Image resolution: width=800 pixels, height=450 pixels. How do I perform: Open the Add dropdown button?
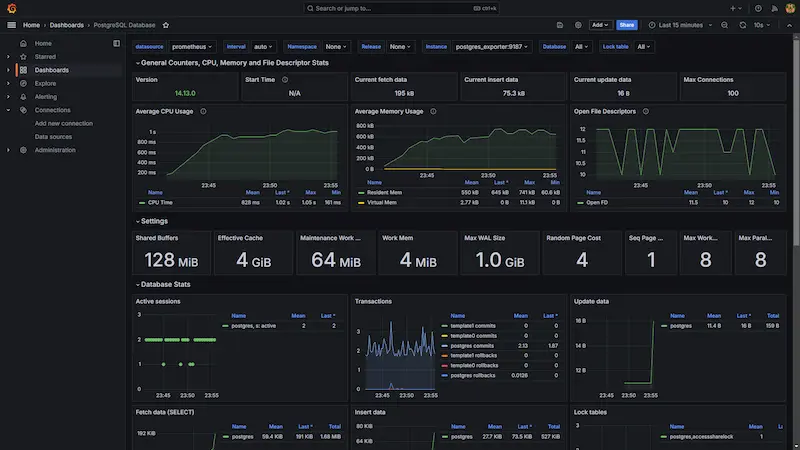(600, 25)
